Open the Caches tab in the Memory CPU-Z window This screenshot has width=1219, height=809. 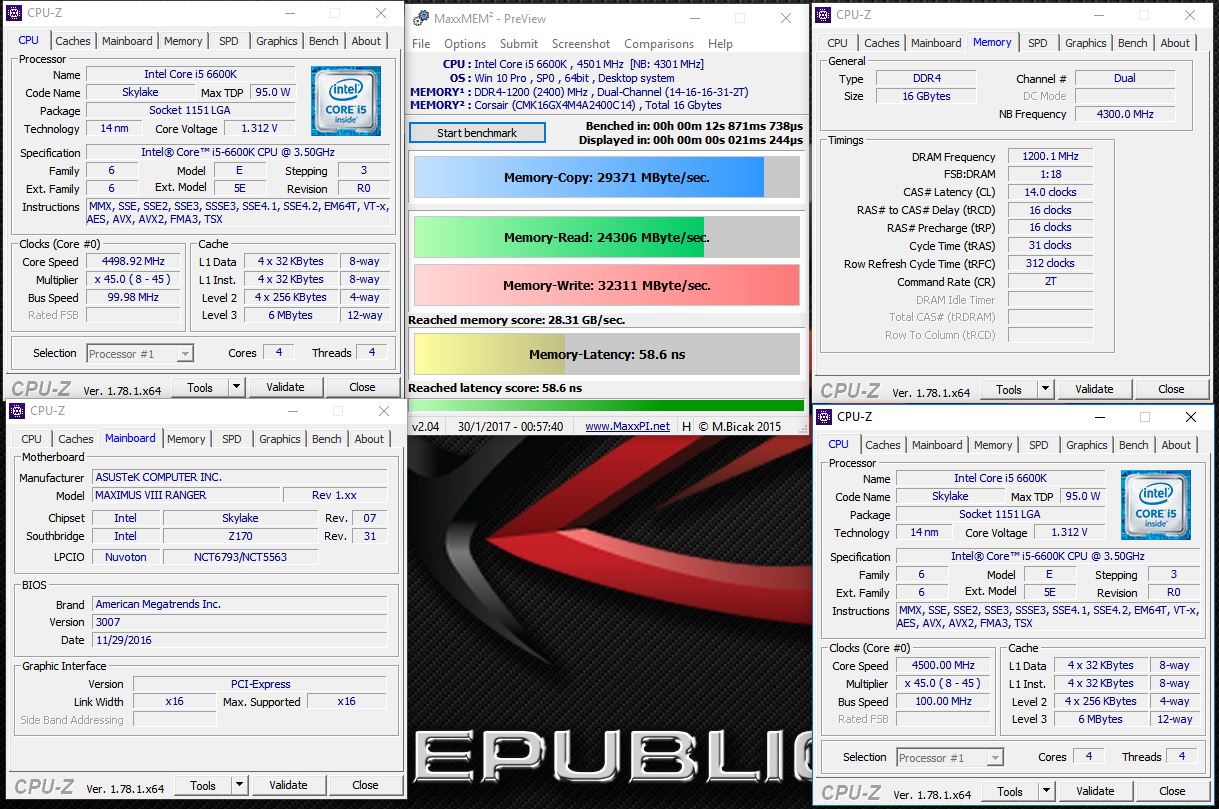click(882, 43)
